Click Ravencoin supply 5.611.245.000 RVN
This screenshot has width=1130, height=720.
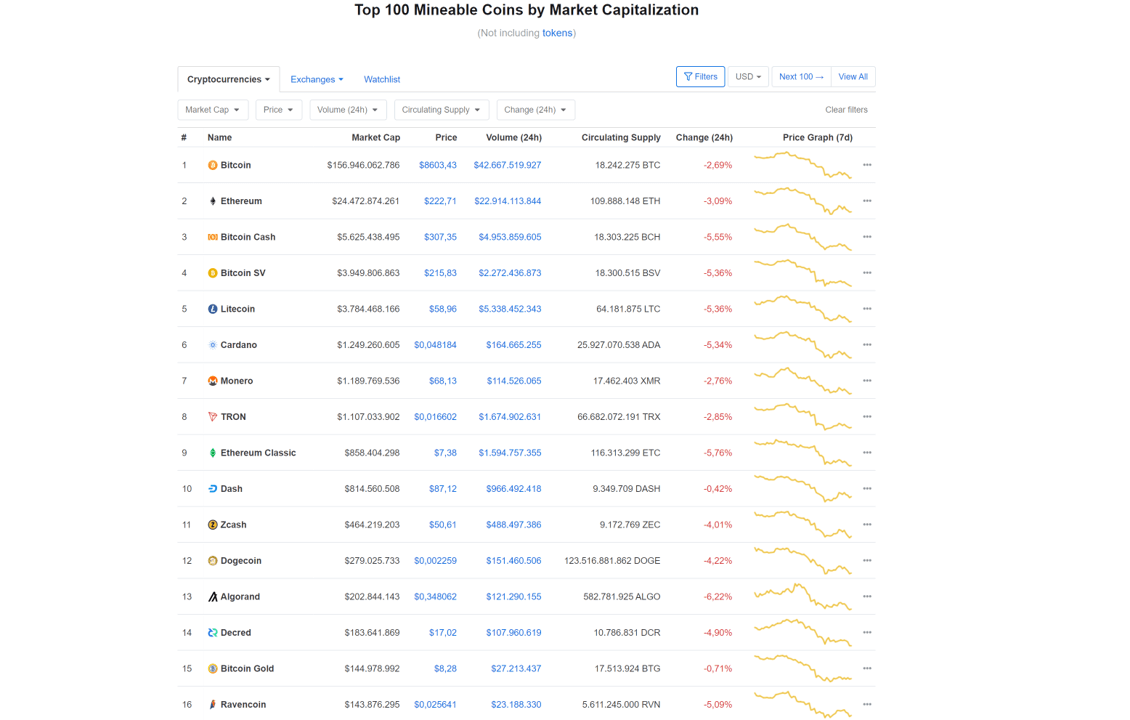621,705
